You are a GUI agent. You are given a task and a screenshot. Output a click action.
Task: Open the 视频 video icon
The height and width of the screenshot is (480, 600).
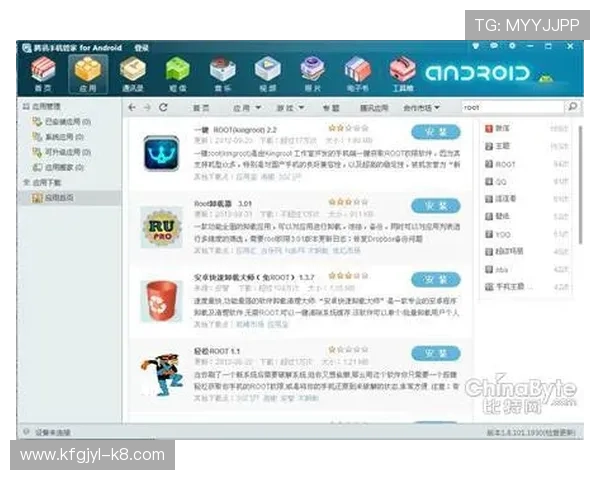tap(267, 73)
